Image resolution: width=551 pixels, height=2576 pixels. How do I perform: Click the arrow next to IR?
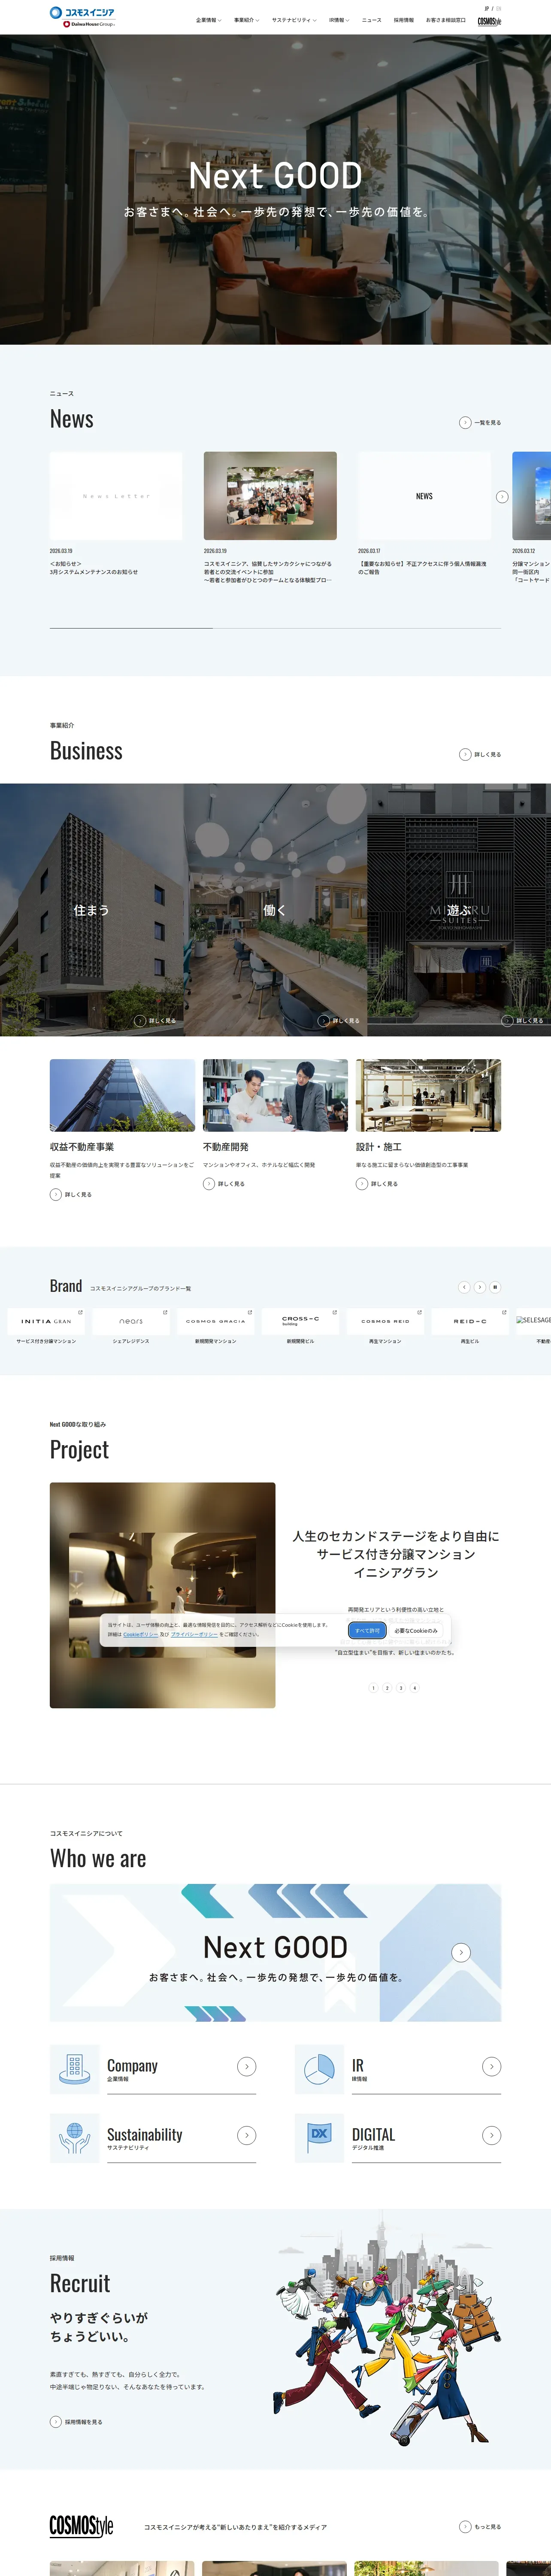(x=492, y=2066)
